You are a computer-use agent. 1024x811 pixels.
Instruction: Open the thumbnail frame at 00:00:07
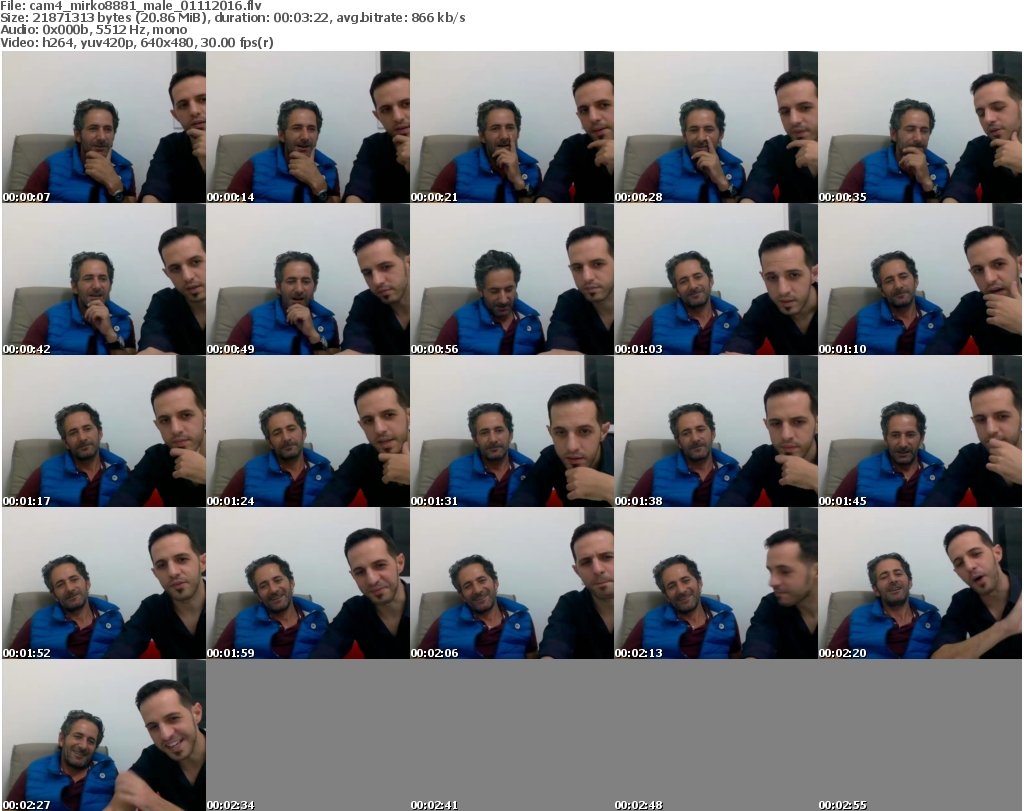(x=104, y=127)
